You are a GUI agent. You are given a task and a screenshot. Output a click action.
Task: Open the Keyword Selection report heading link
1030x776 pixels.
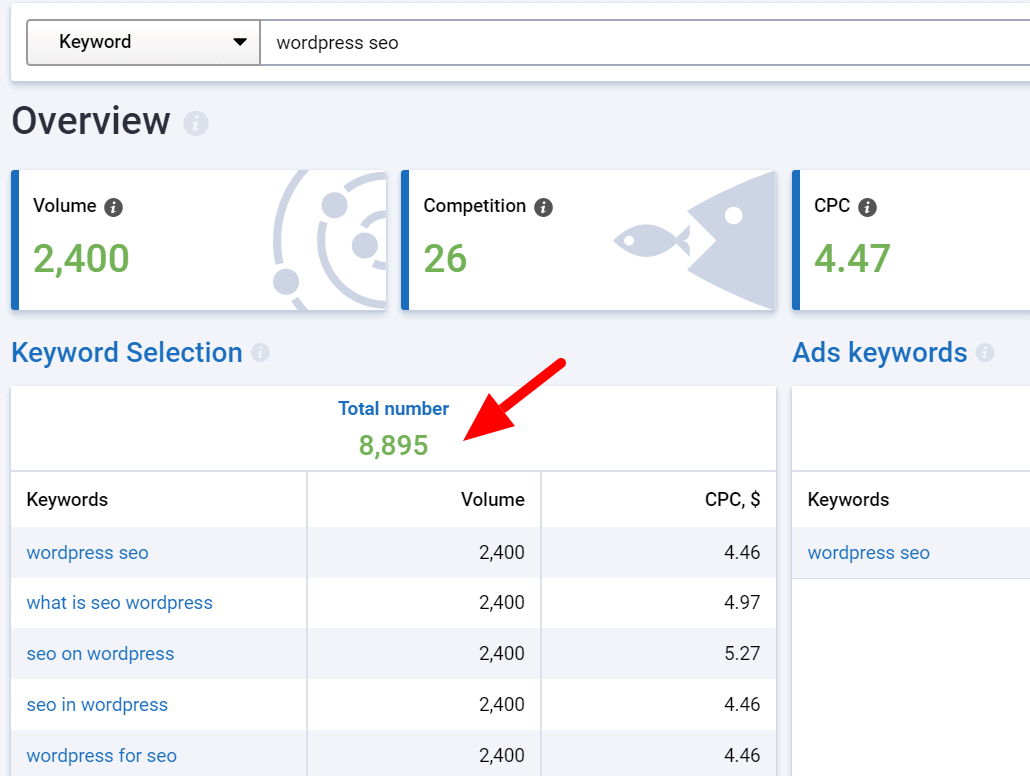[127, 353]
